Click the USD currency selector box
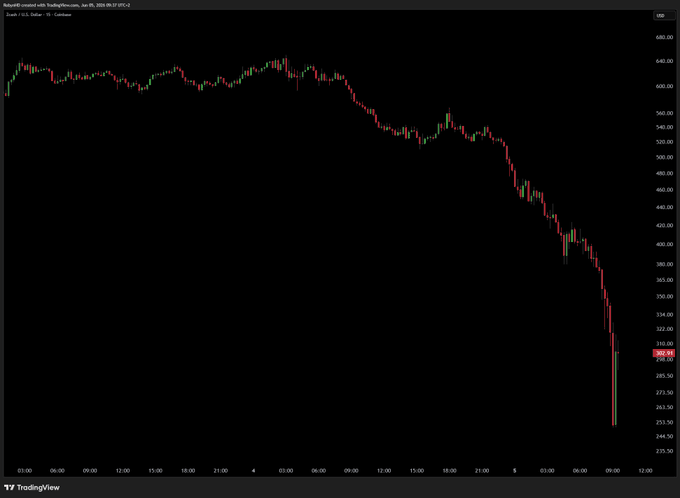This screenshot has height=498, width=680. pos(664,16)
